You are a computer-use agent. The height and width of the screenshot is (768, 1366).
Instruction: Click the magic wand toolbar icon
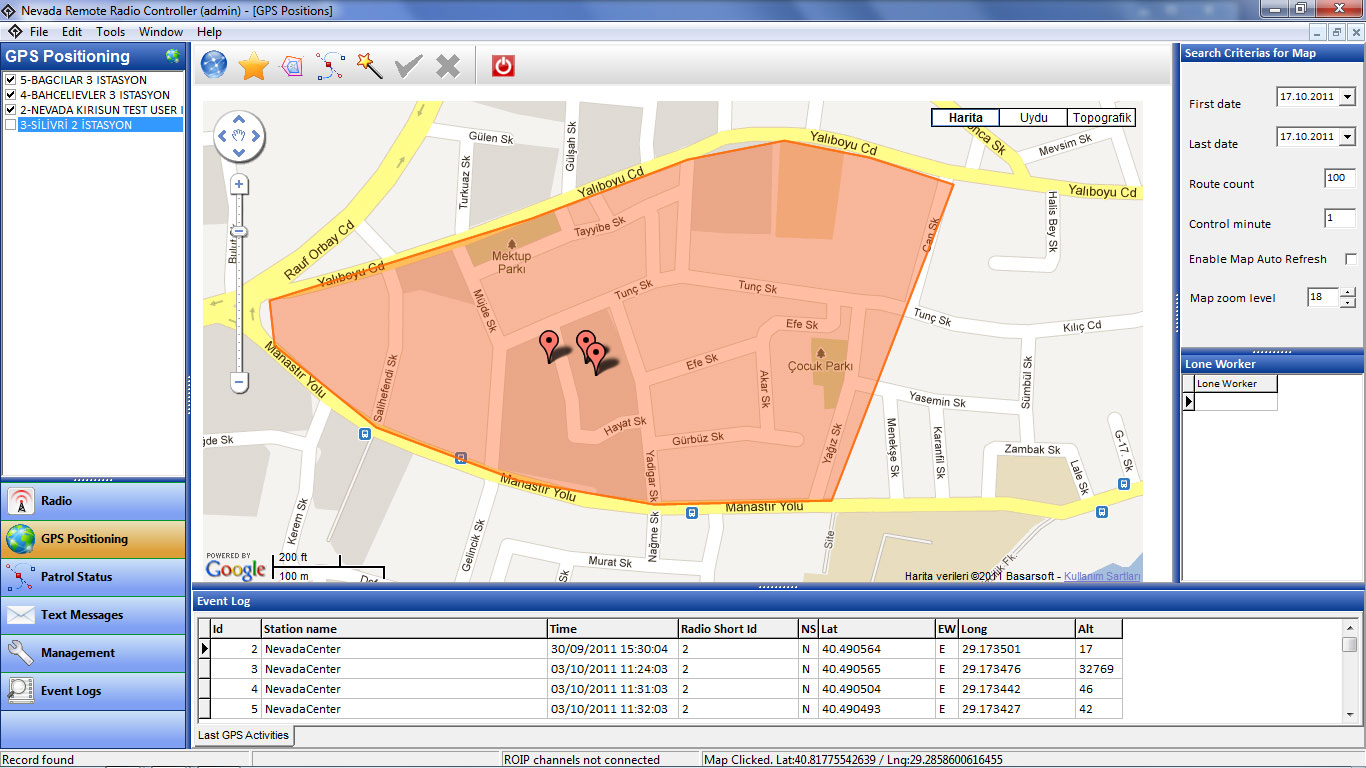pyautogui.click(x=370, y=66)
